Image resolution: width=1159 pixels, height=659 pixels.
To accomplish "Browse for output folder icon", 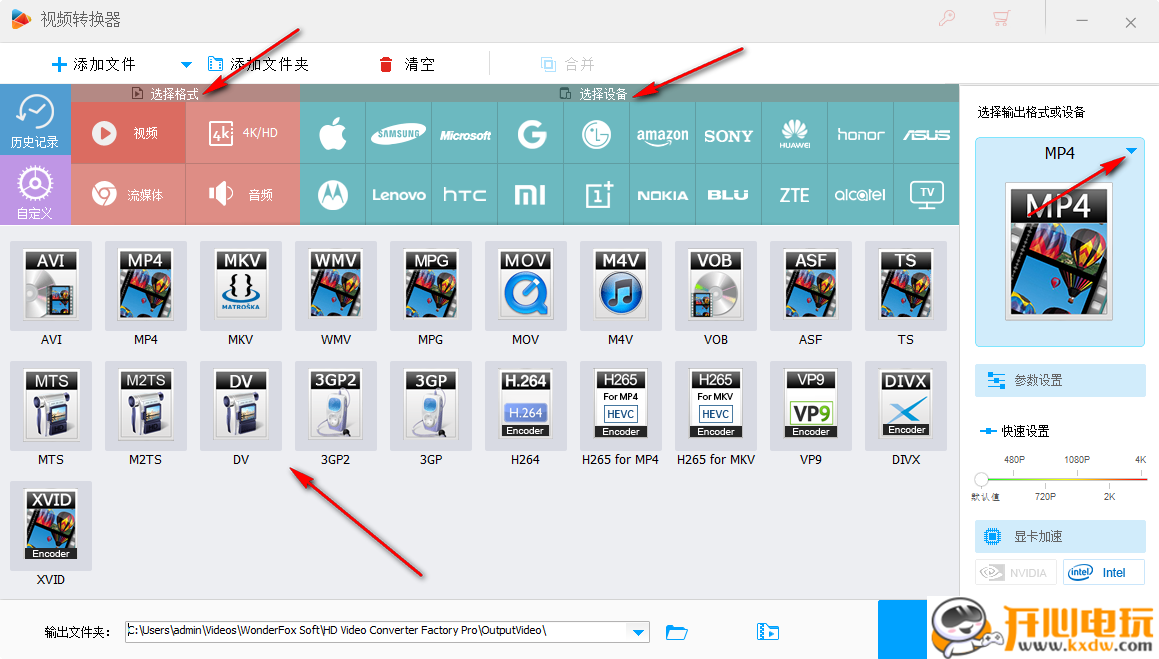I will pos(676,632).
